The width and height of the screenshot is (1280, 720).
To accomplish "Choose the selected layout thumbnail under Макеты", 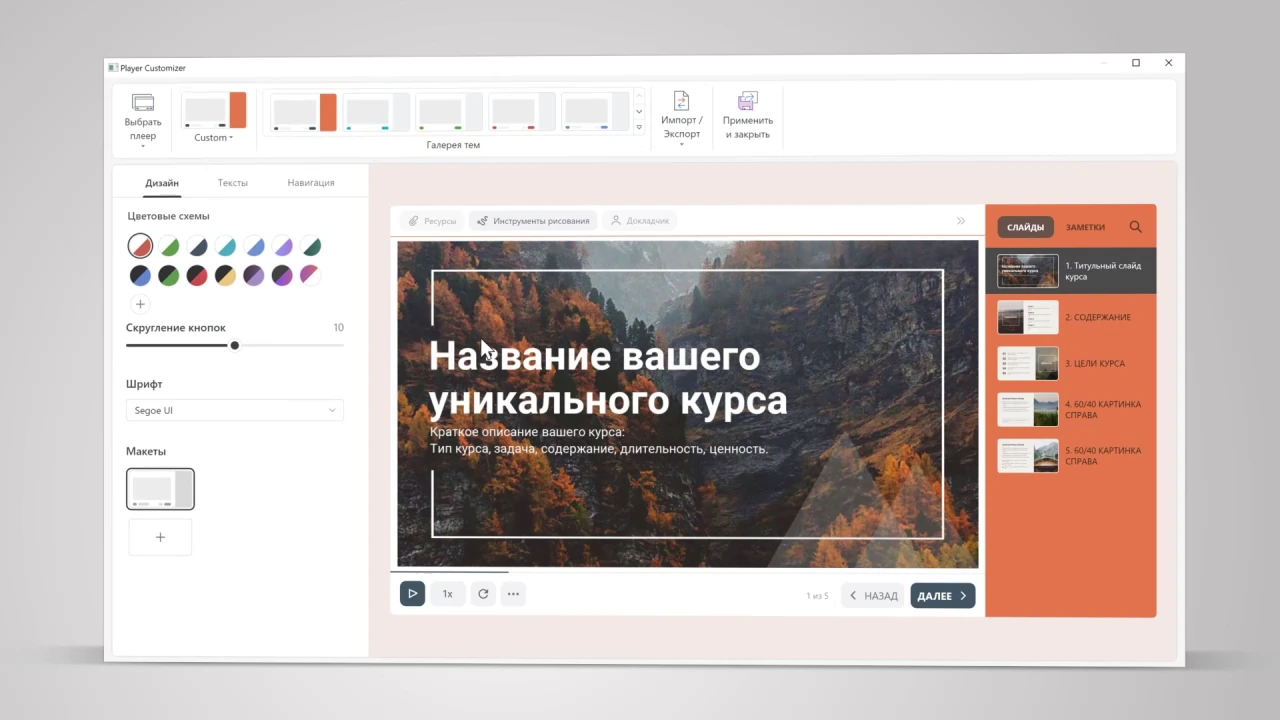I will (x=160, y=489).
